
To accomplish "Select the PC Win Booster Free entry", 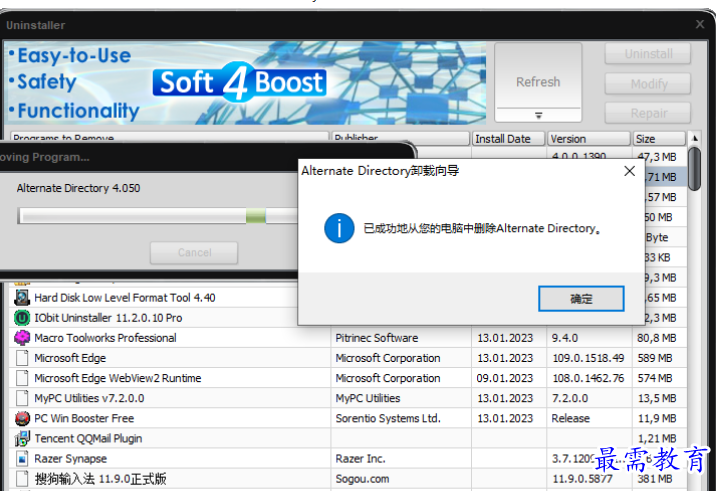I will tap(84, 418).
